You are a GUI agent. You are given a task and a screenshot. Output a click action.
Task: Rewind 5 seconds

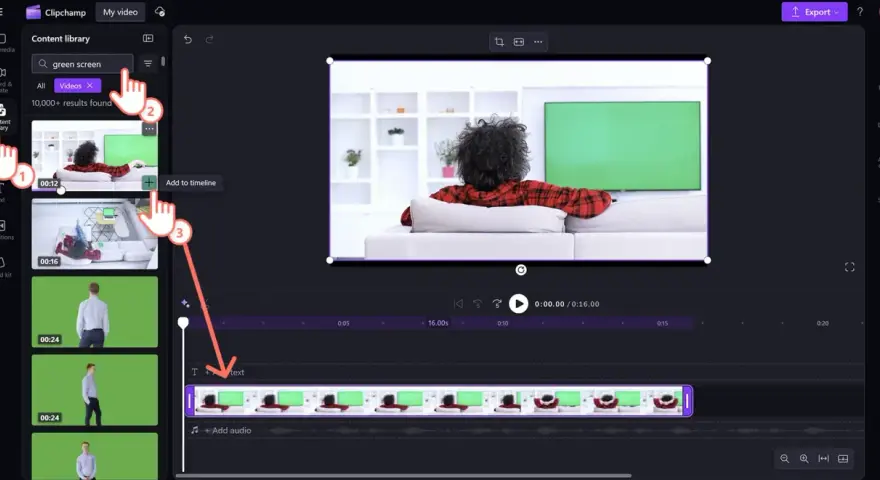pos(478,304)
